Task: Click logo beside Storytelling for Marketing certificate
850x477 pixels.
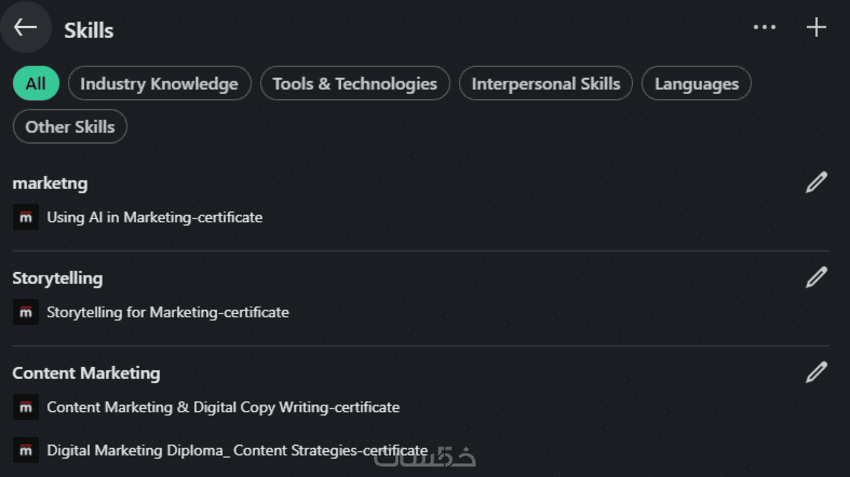Action: click(26, 312)
